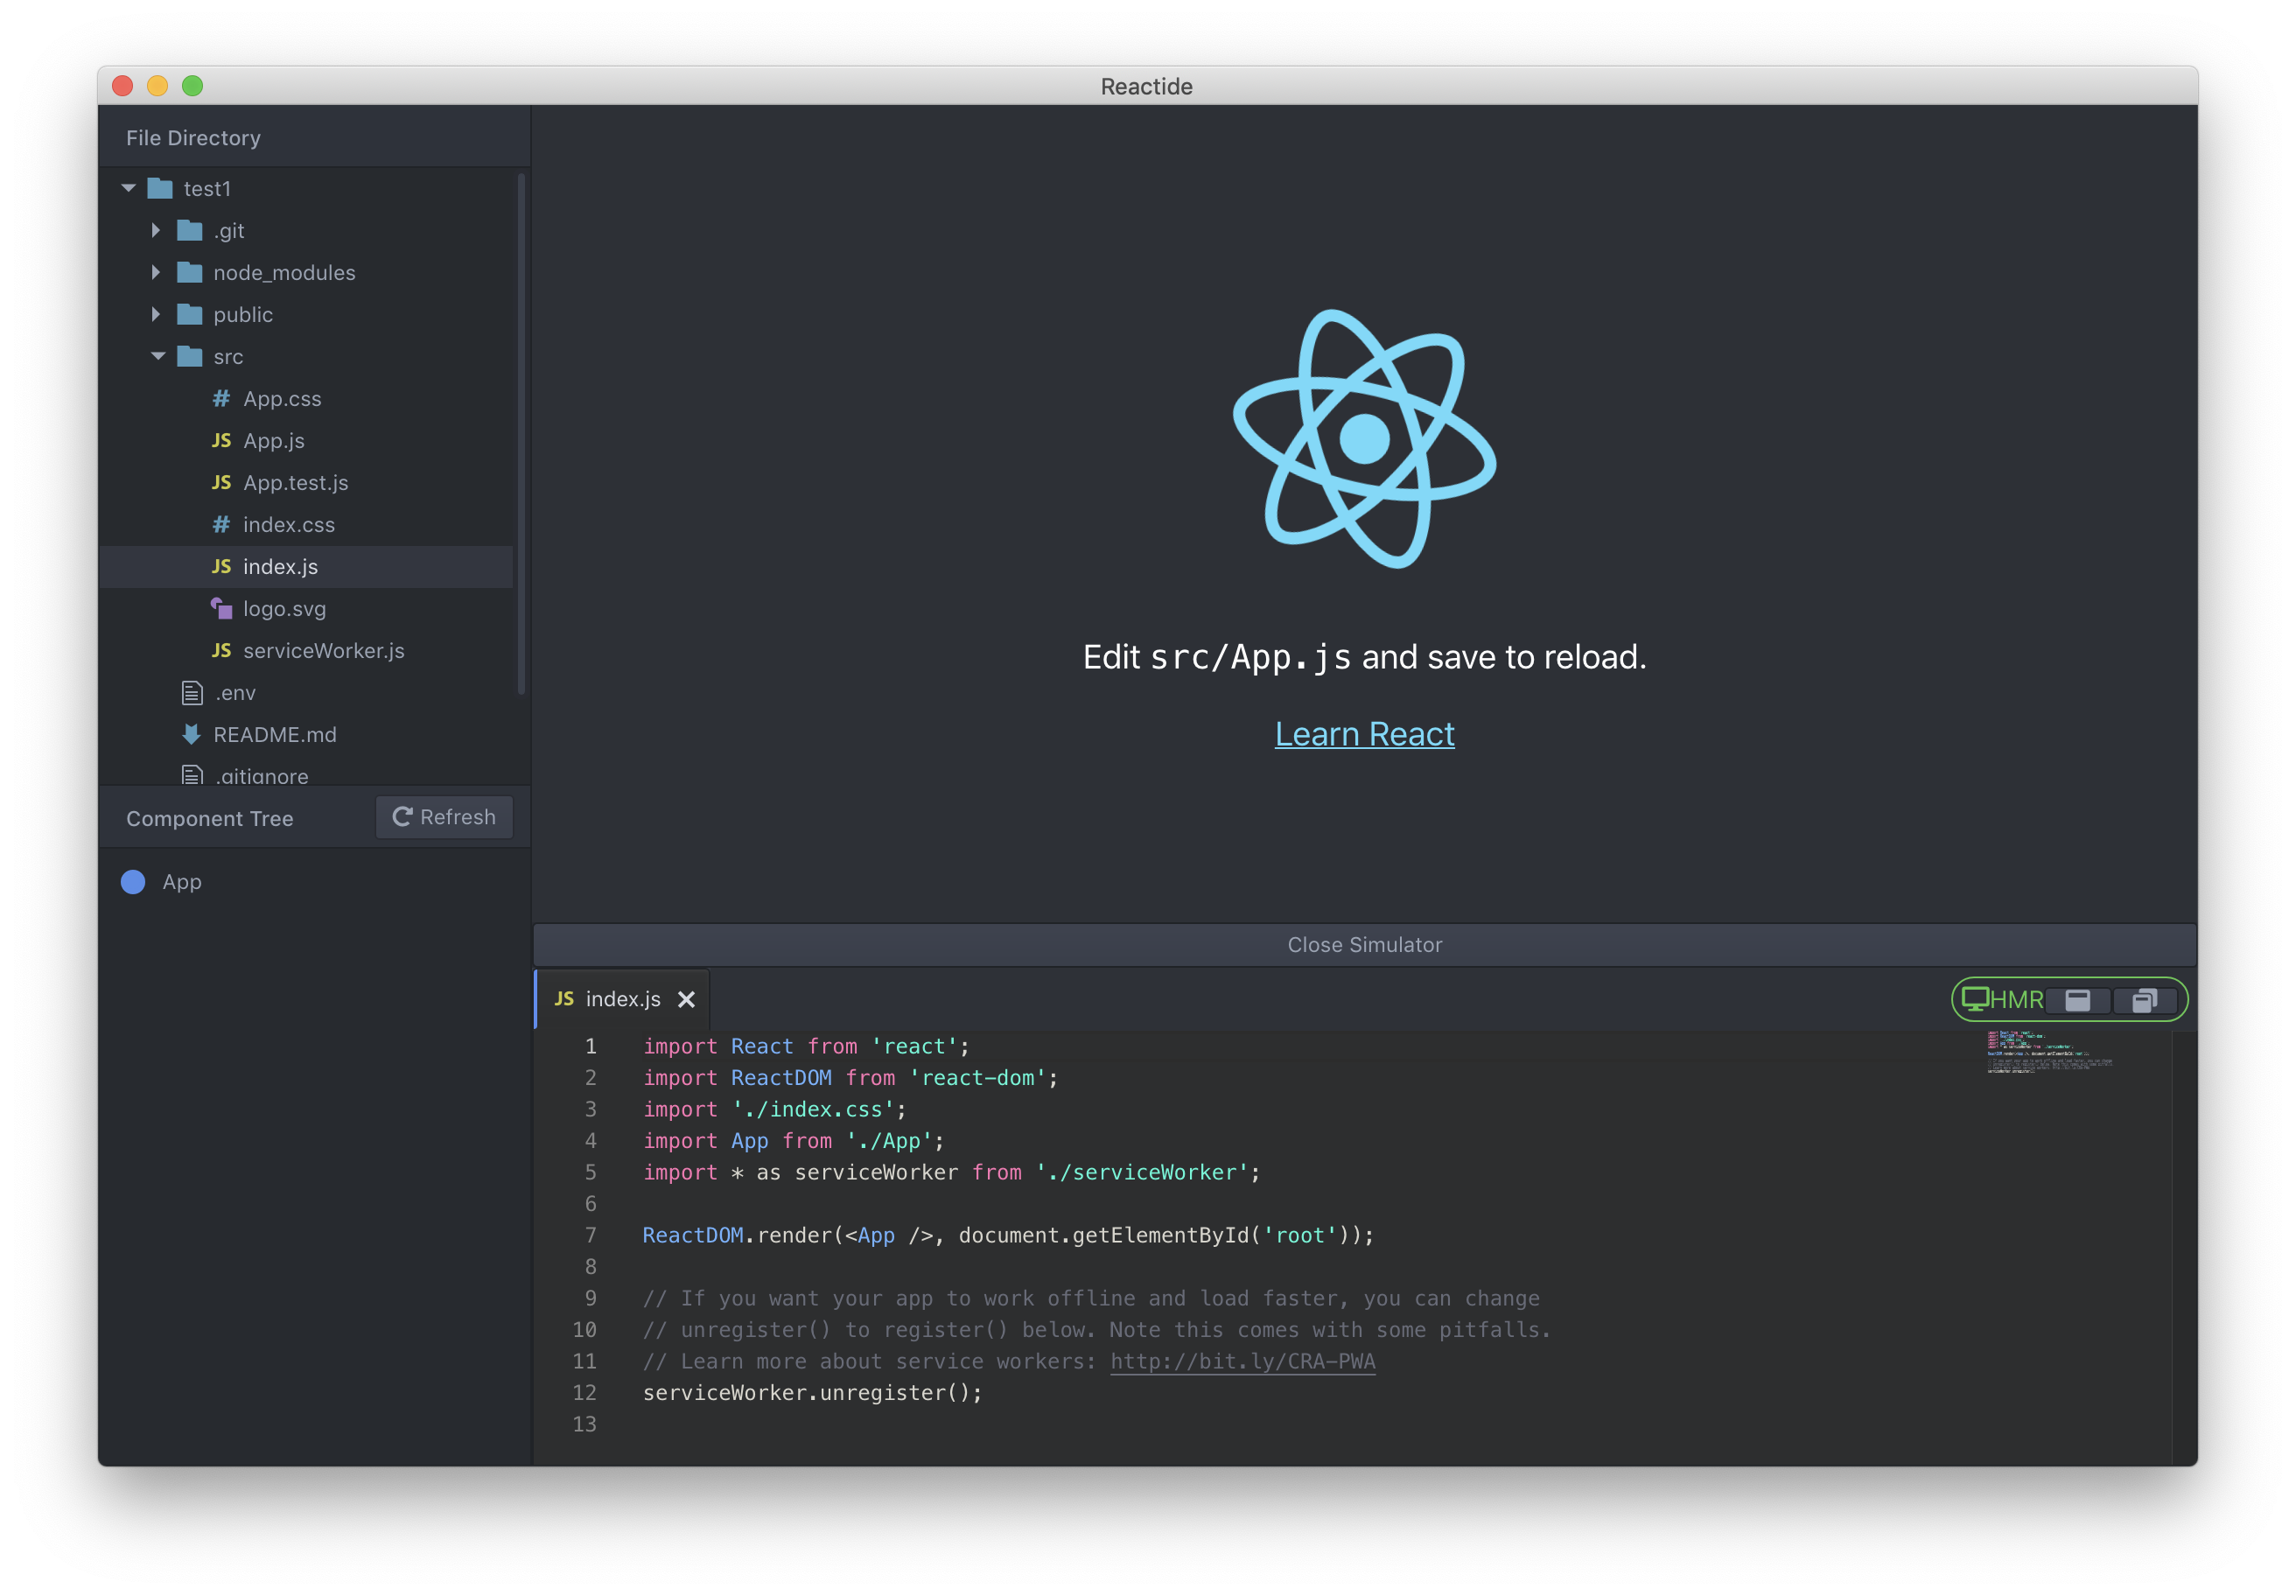
Task: Toggle the src folder visibility state
Action: coord(157,356)
